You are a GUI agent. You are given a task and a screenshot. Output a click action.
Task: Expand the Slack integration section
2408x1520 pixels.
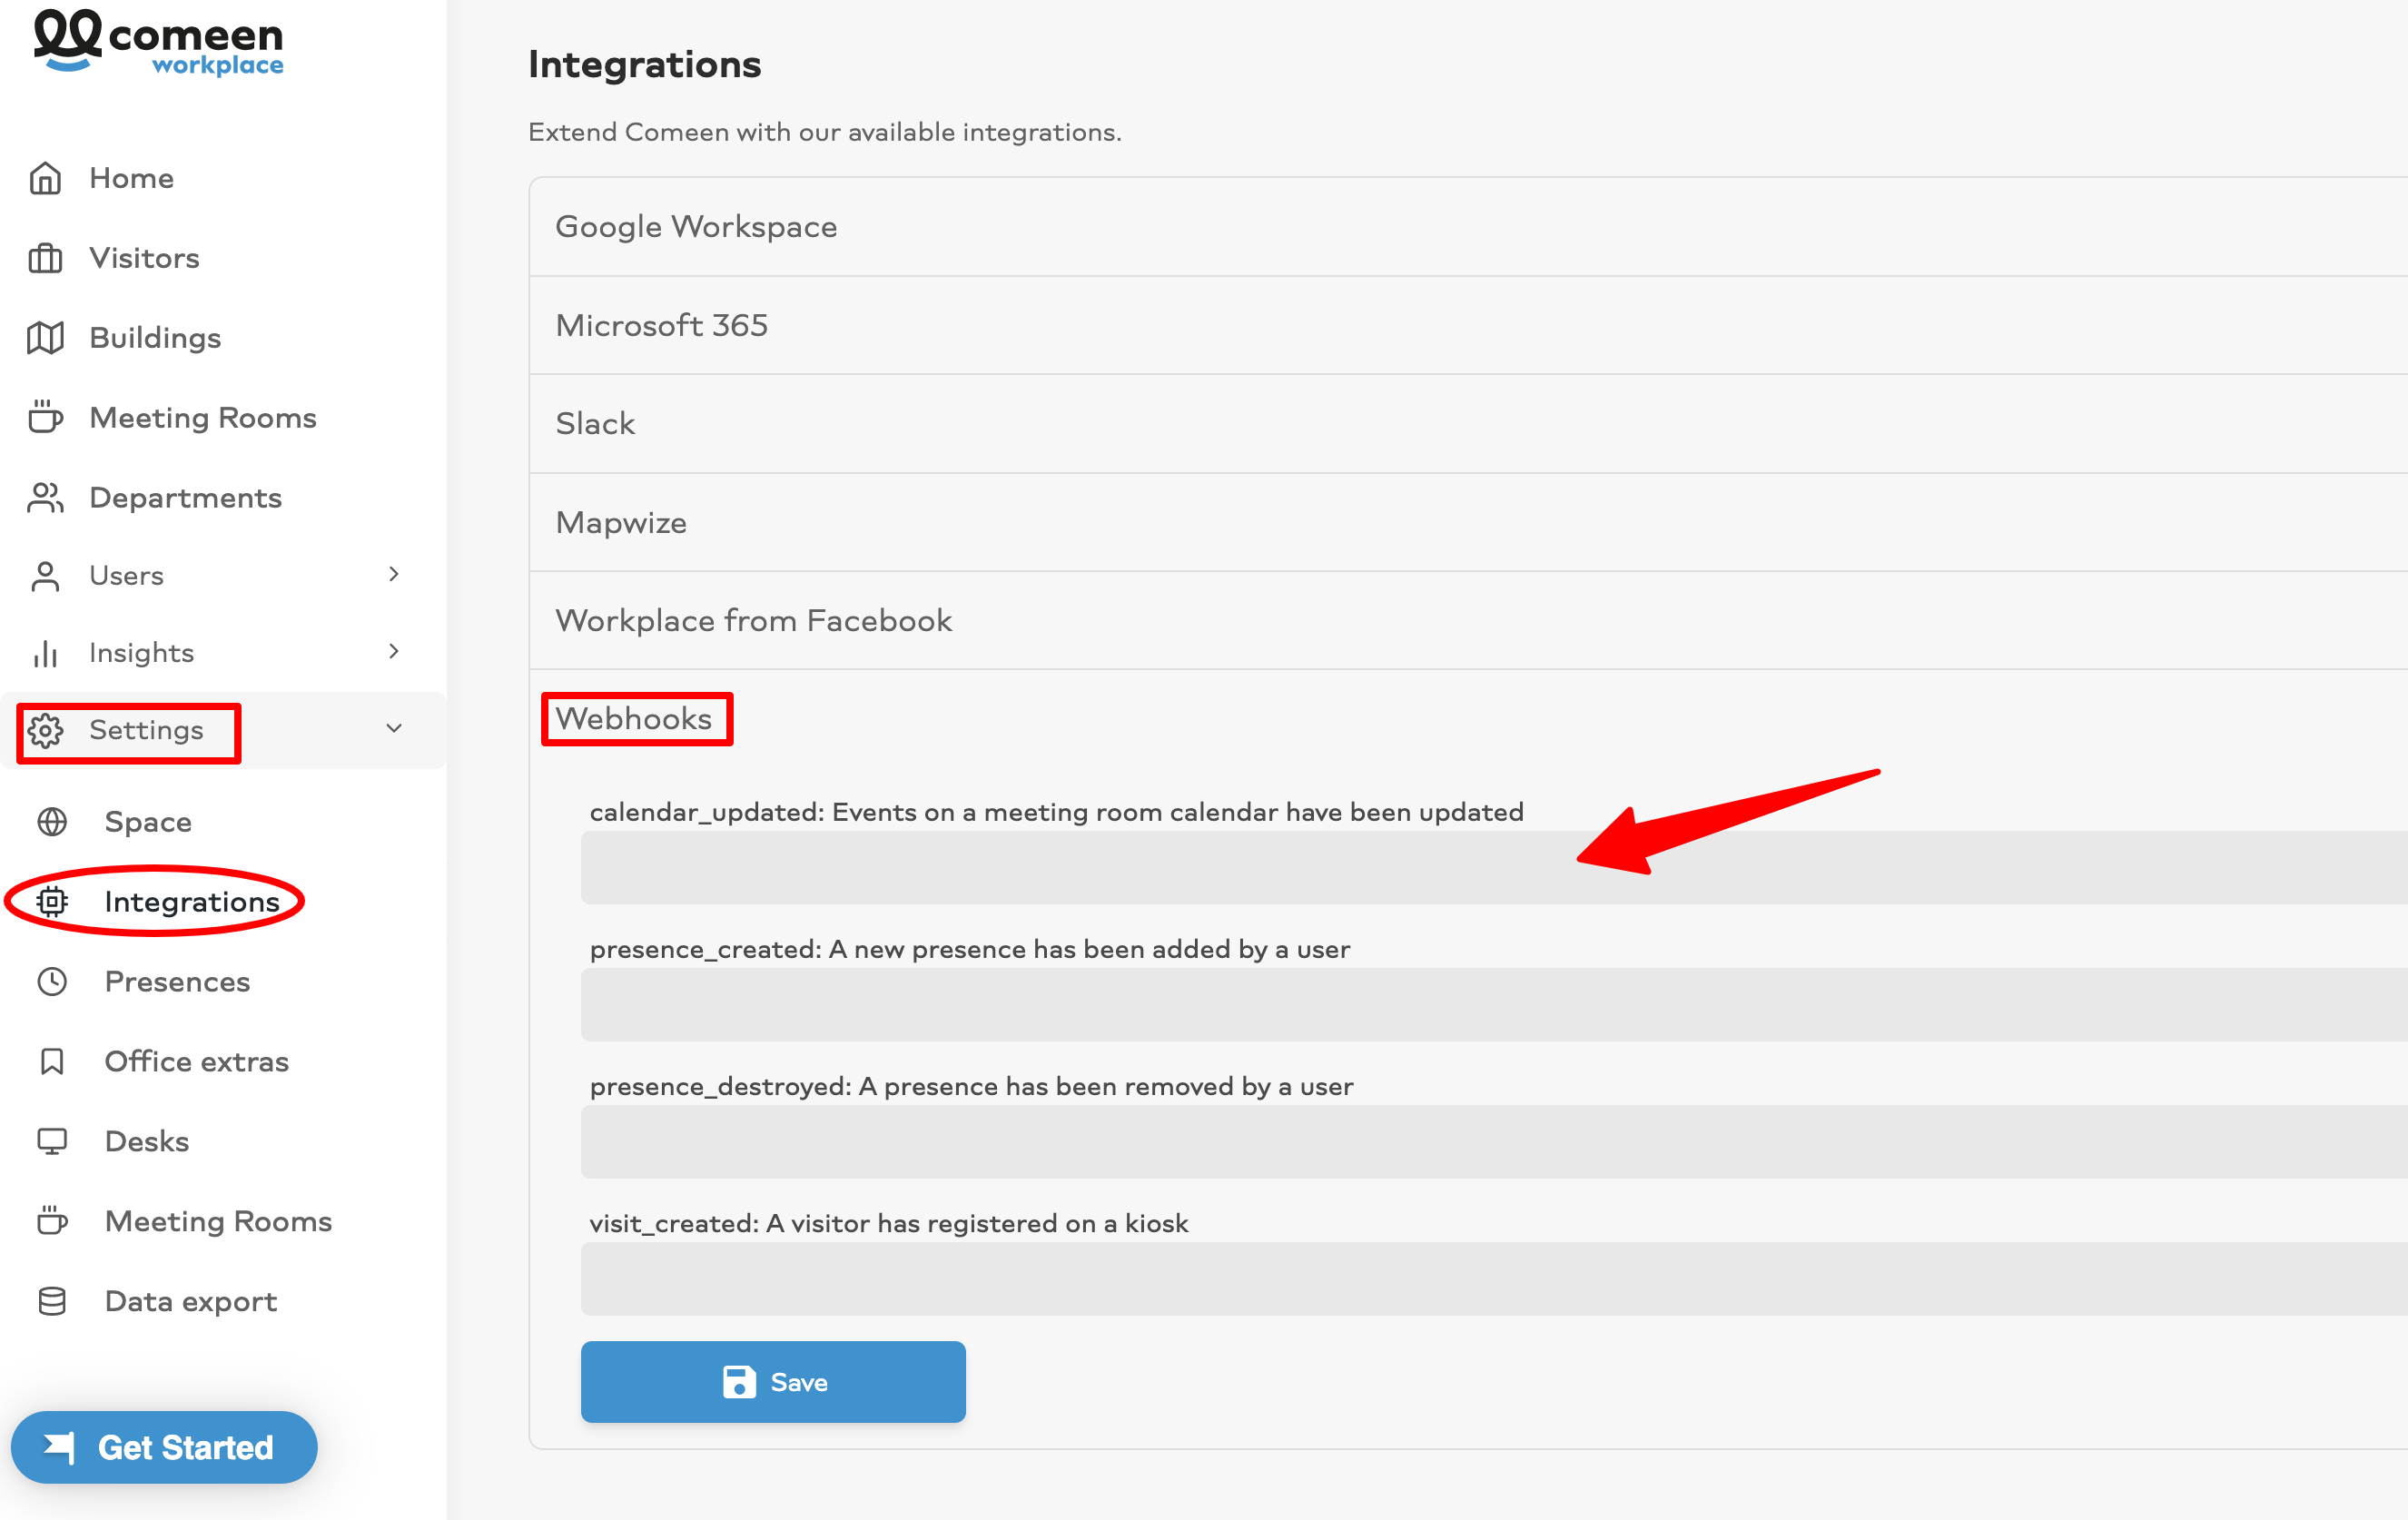[1468, 424]
